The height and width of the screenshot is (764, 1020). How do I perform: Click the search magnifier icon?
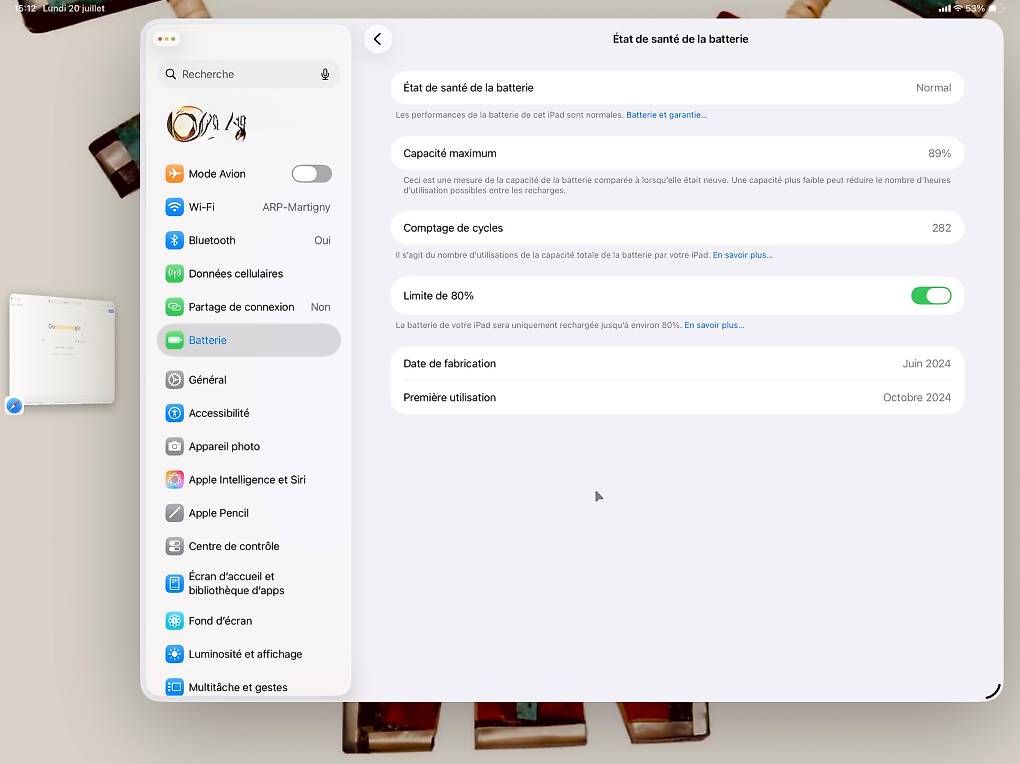click(x=170, y=74)
